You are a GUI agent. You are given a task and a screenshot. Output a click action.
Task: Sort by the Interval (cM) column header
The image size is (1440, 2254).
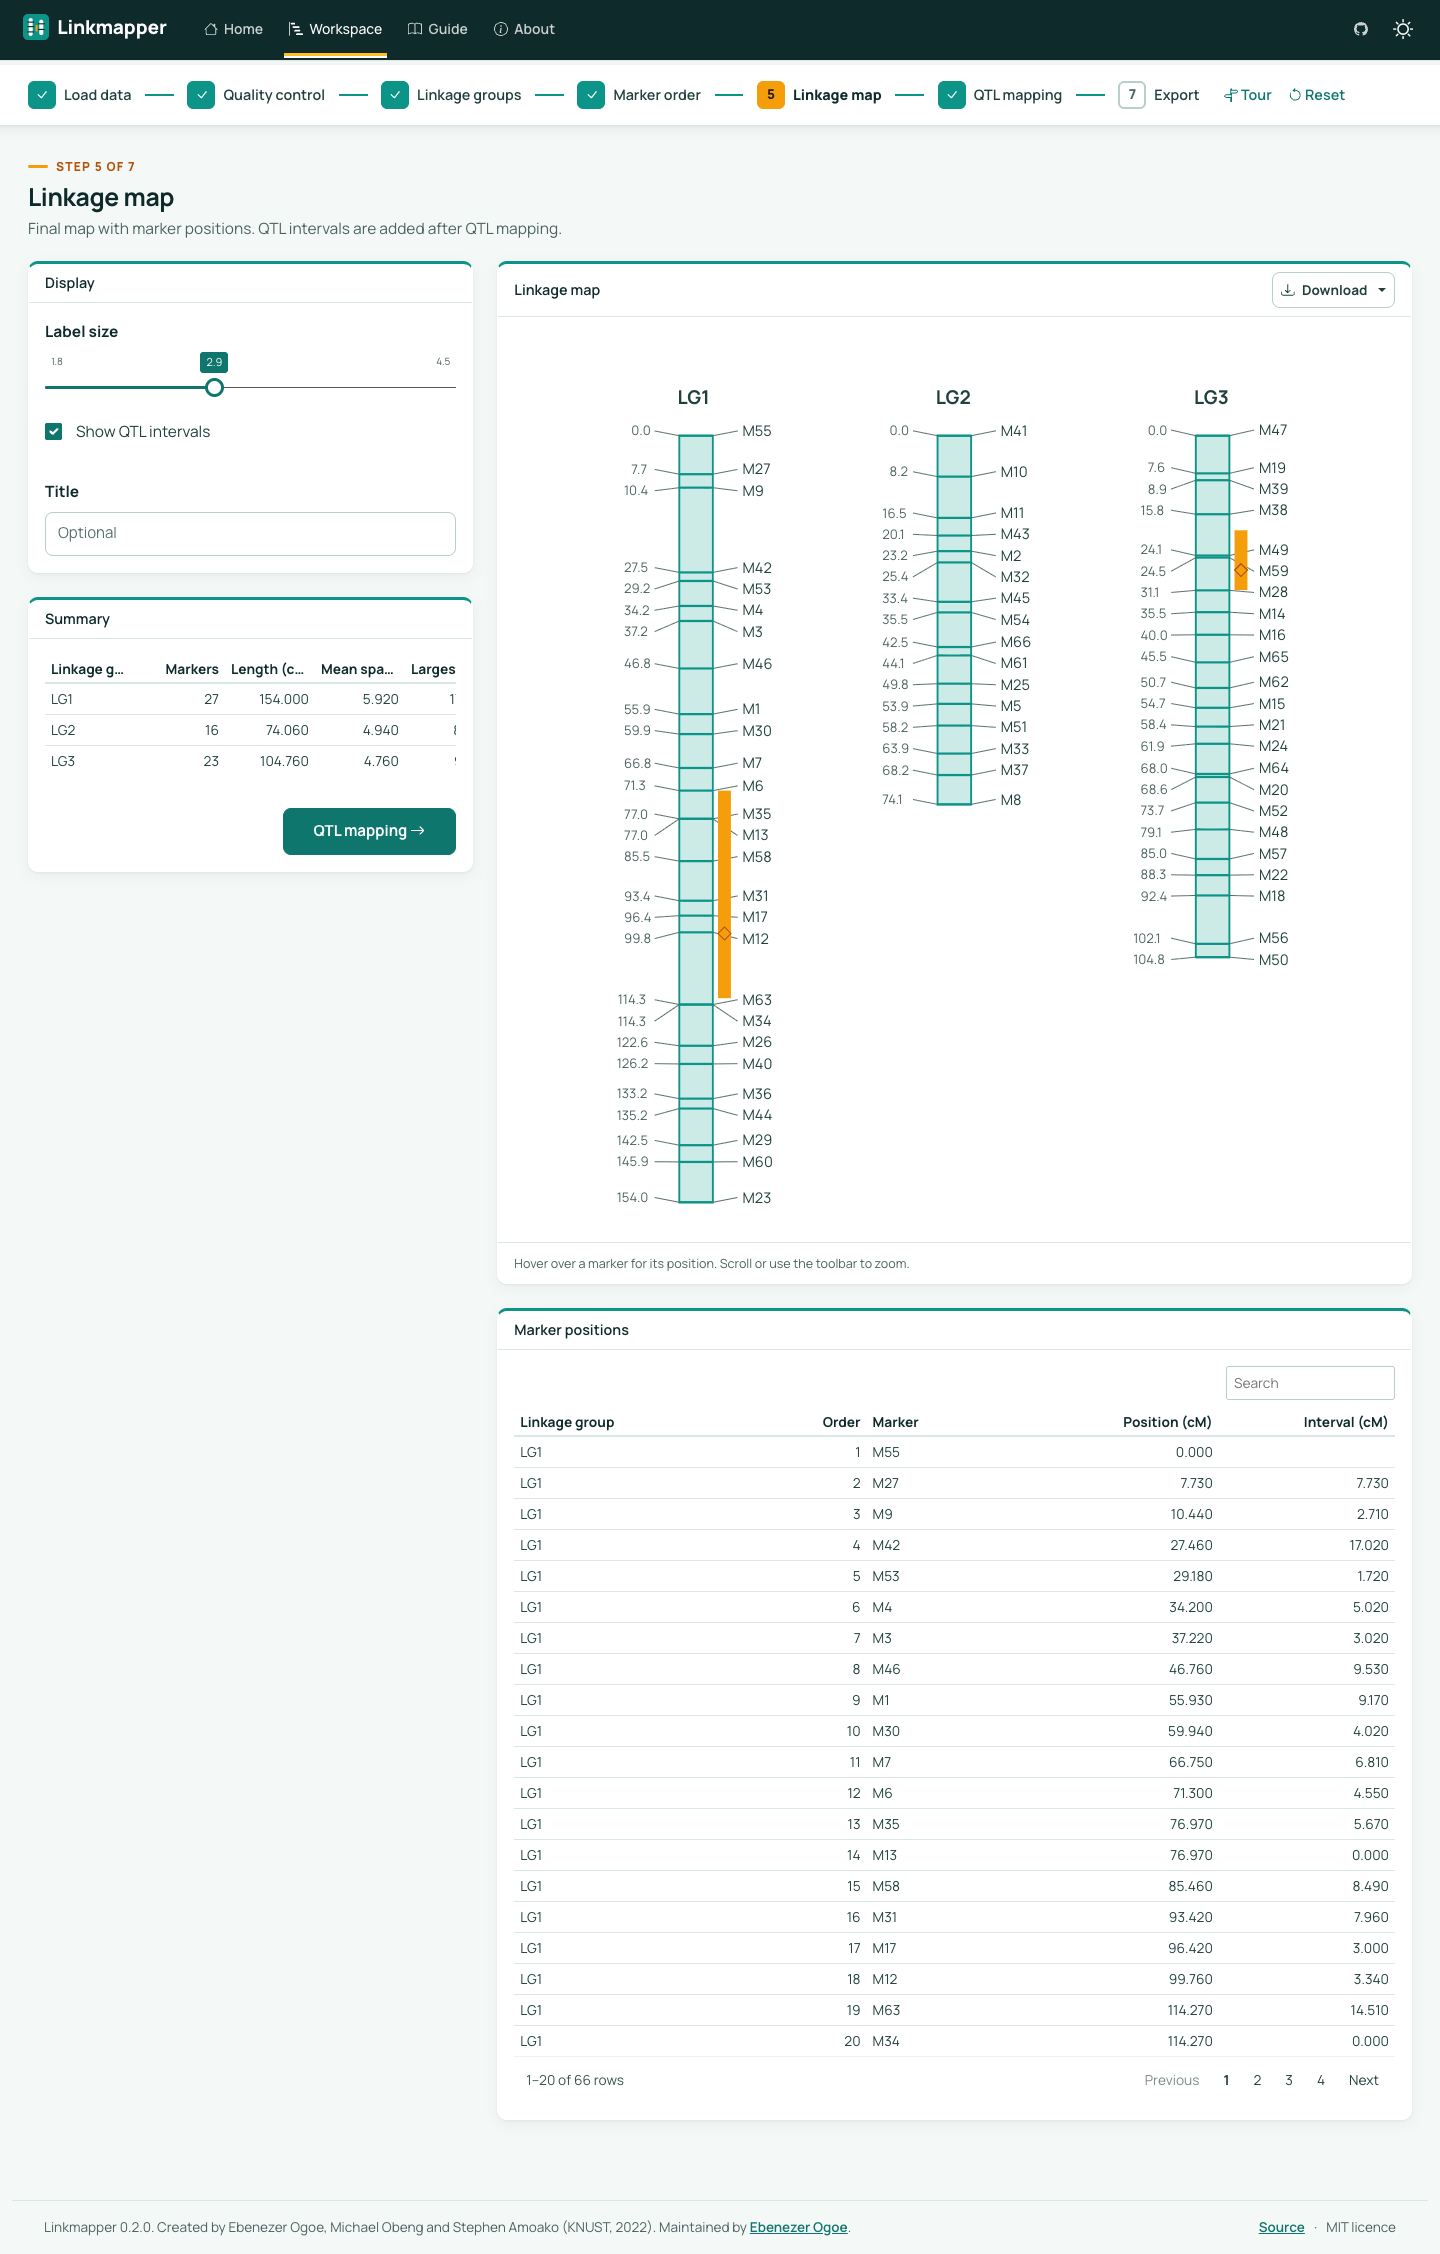click(x=1346, y=1422)
